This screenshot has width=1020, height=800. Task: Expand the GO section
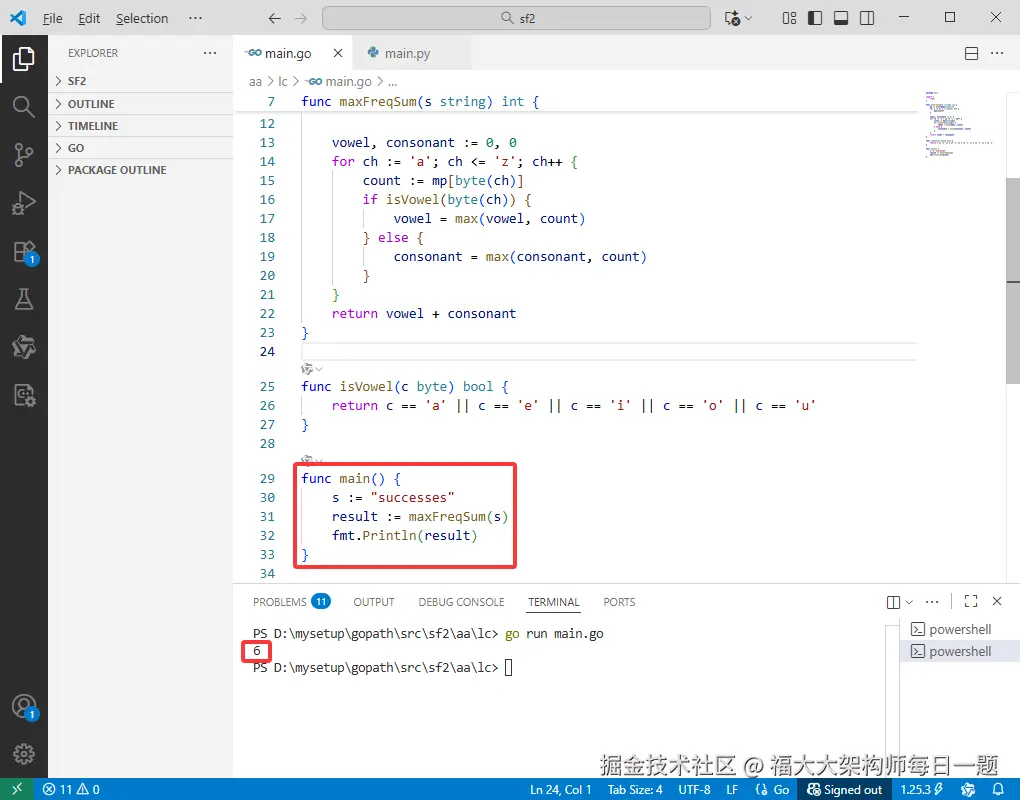point(141,148)
